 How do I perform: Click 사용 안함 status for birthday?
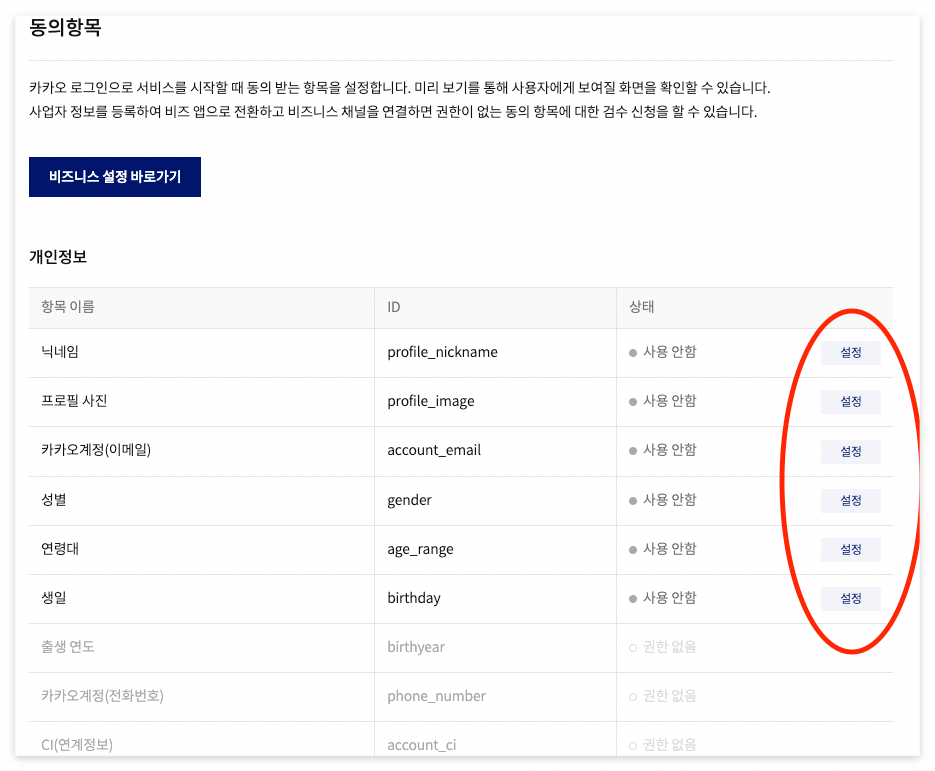(x=662, y=597)
